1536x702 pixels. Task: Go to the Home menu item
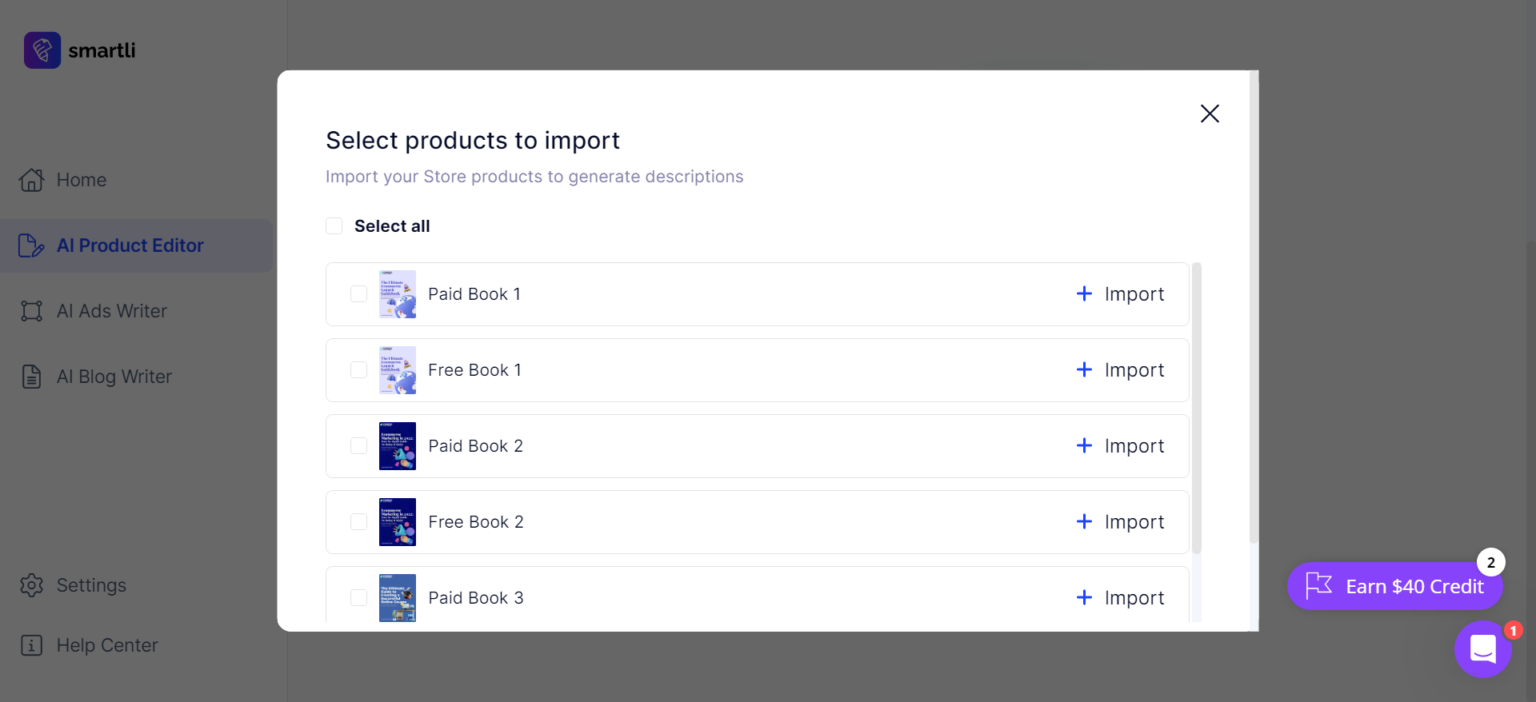tap(81, 180)
